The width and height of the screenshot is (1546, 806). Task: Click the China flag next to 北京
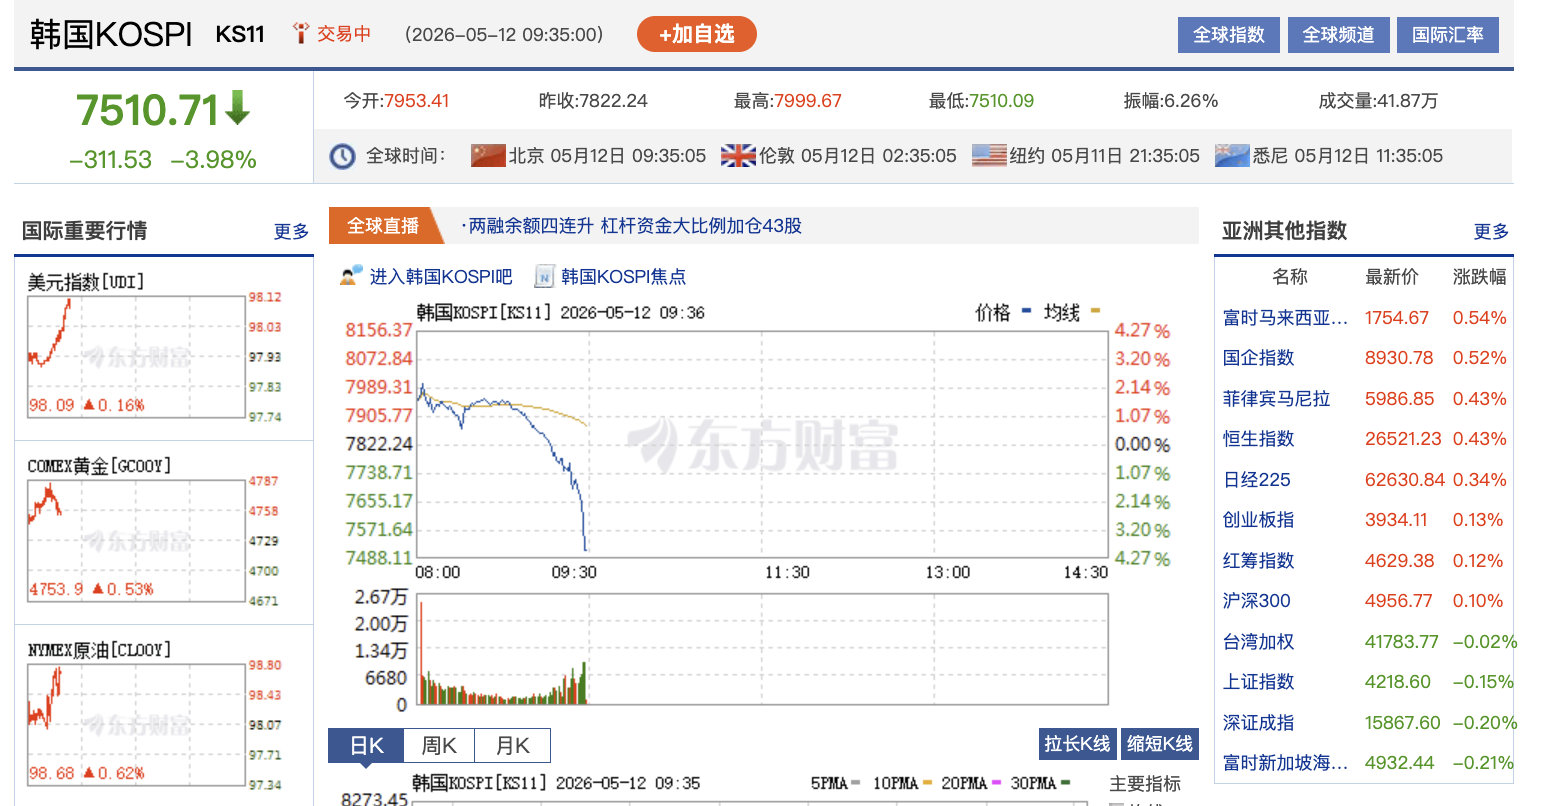pos(488,155)
